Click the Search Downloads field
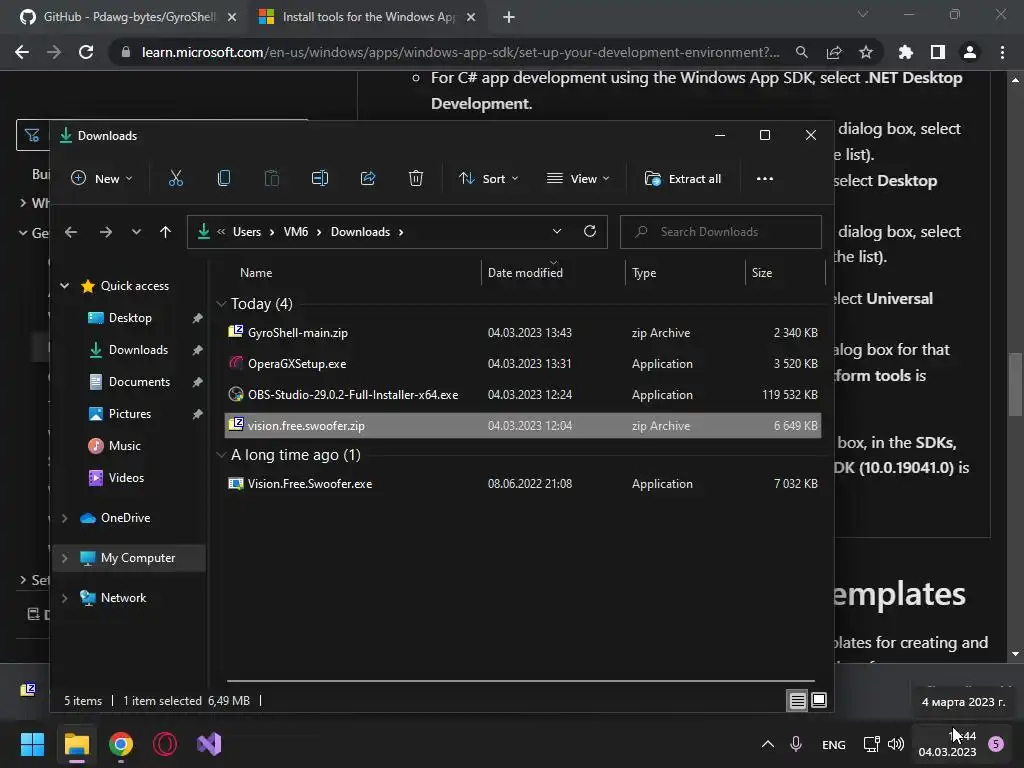The height and width of the screenshot is (768, 1024). (x=720, y=232)
